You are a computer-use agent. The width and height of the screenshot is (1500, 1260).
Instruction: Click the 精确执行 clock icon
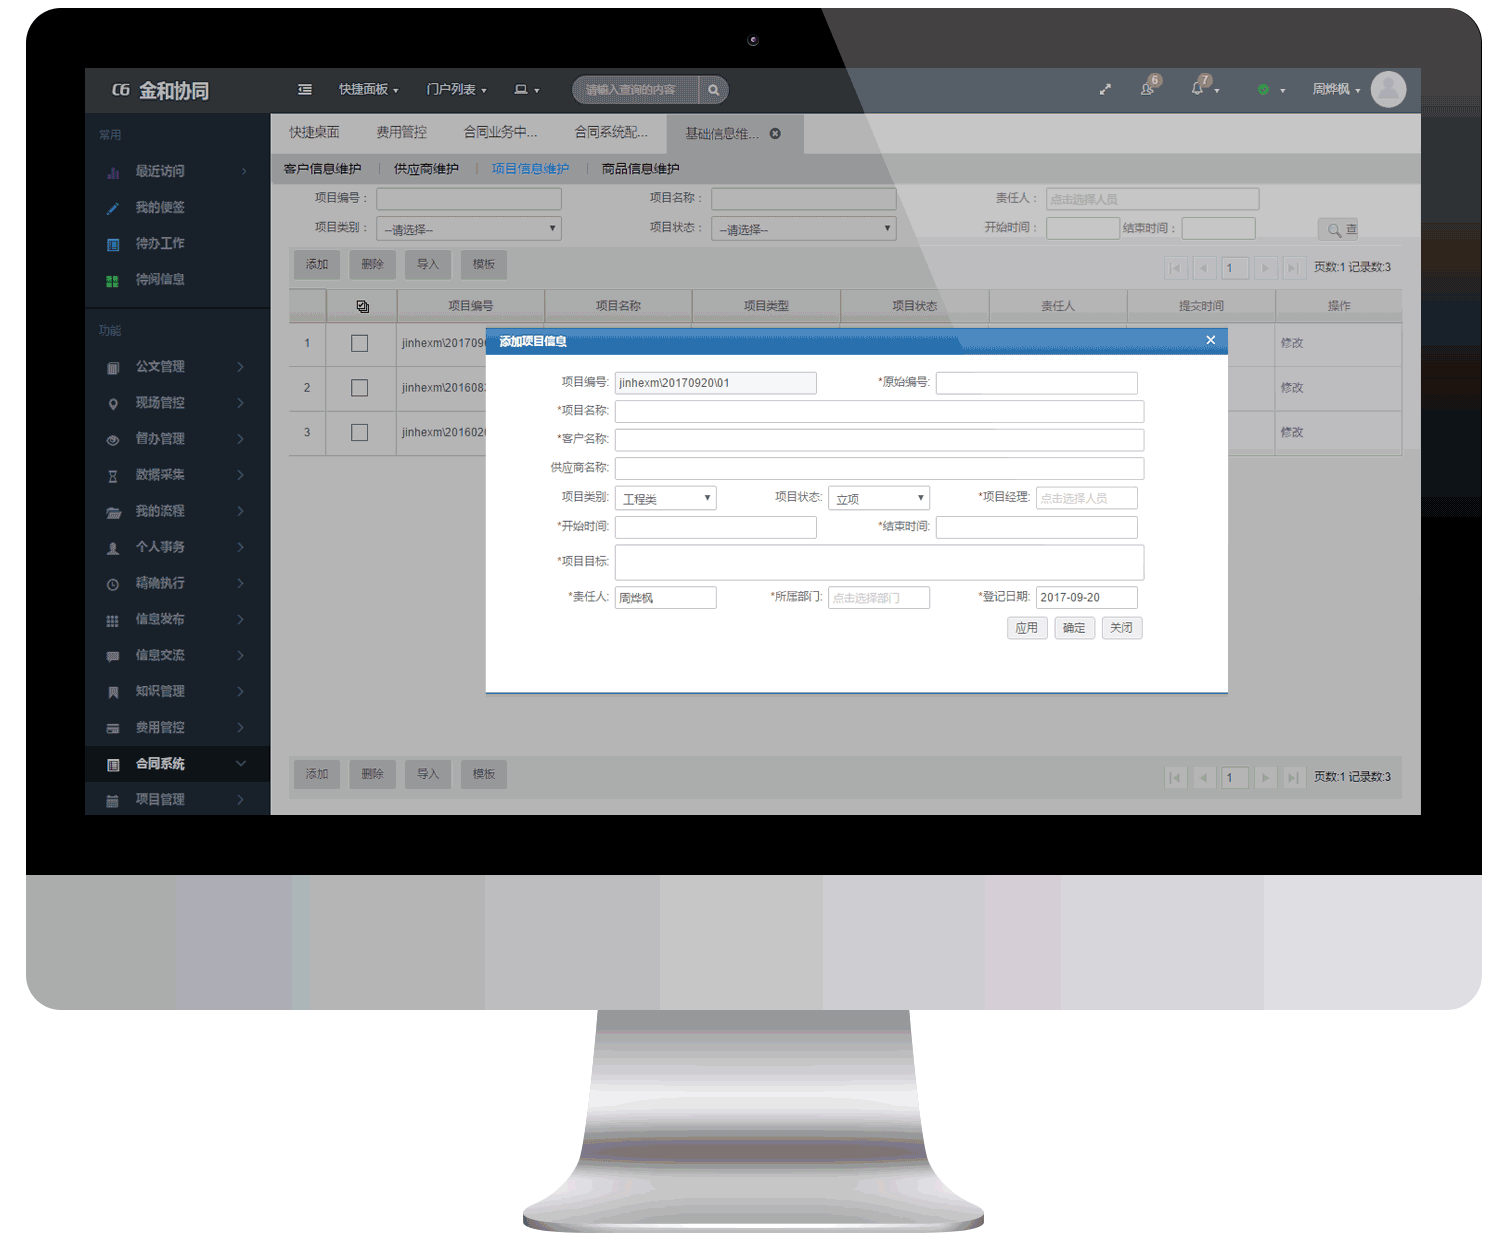113,584
